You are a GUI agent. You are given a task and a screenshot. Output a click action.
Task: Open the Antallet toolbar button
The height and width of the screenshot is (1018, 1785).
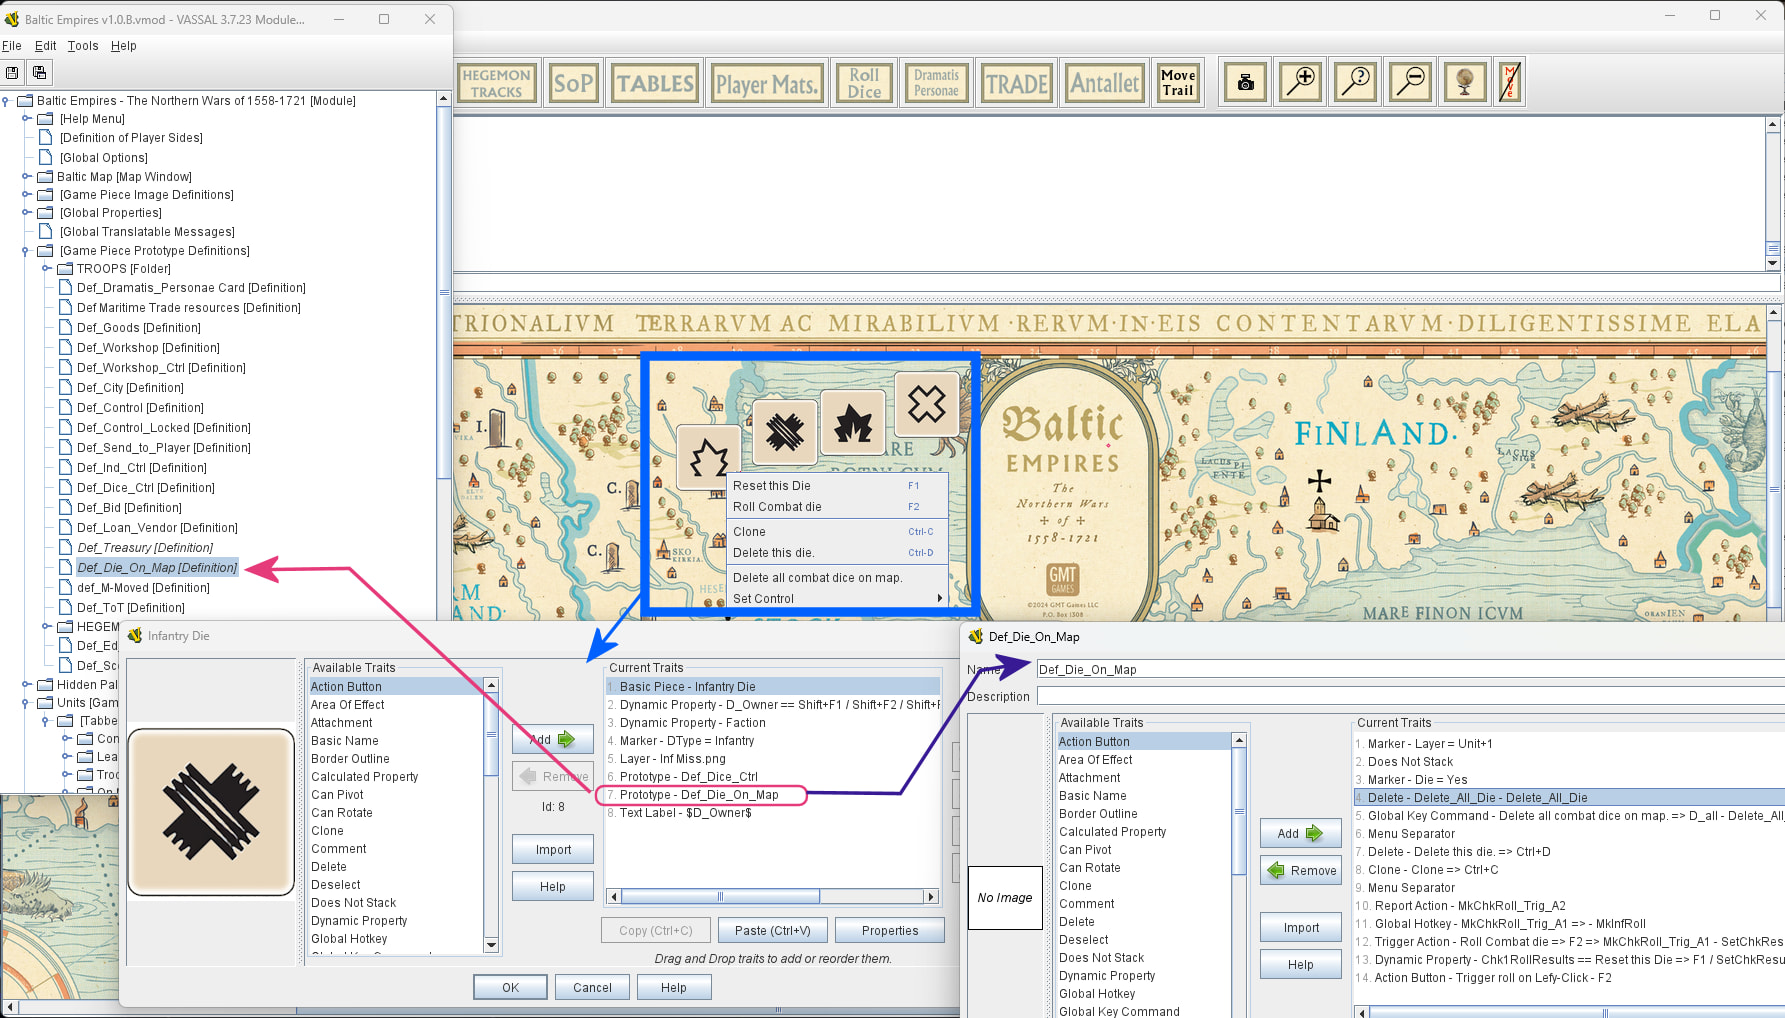[x=1104, y=83]
